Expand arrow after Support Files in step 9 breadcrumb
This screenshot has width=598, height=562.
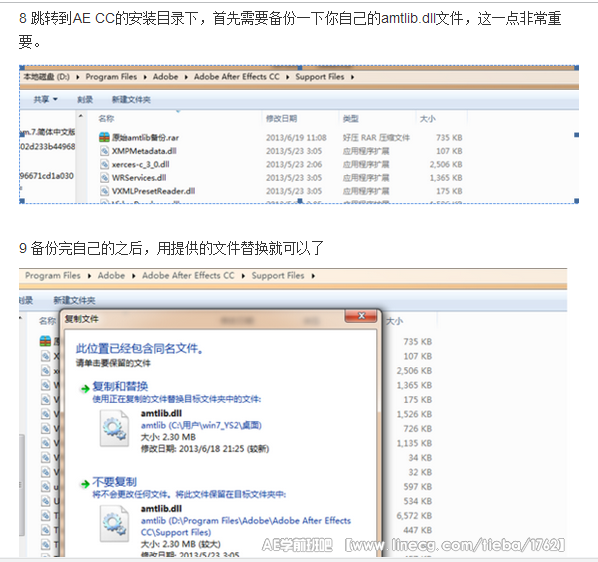click(313, 276)
